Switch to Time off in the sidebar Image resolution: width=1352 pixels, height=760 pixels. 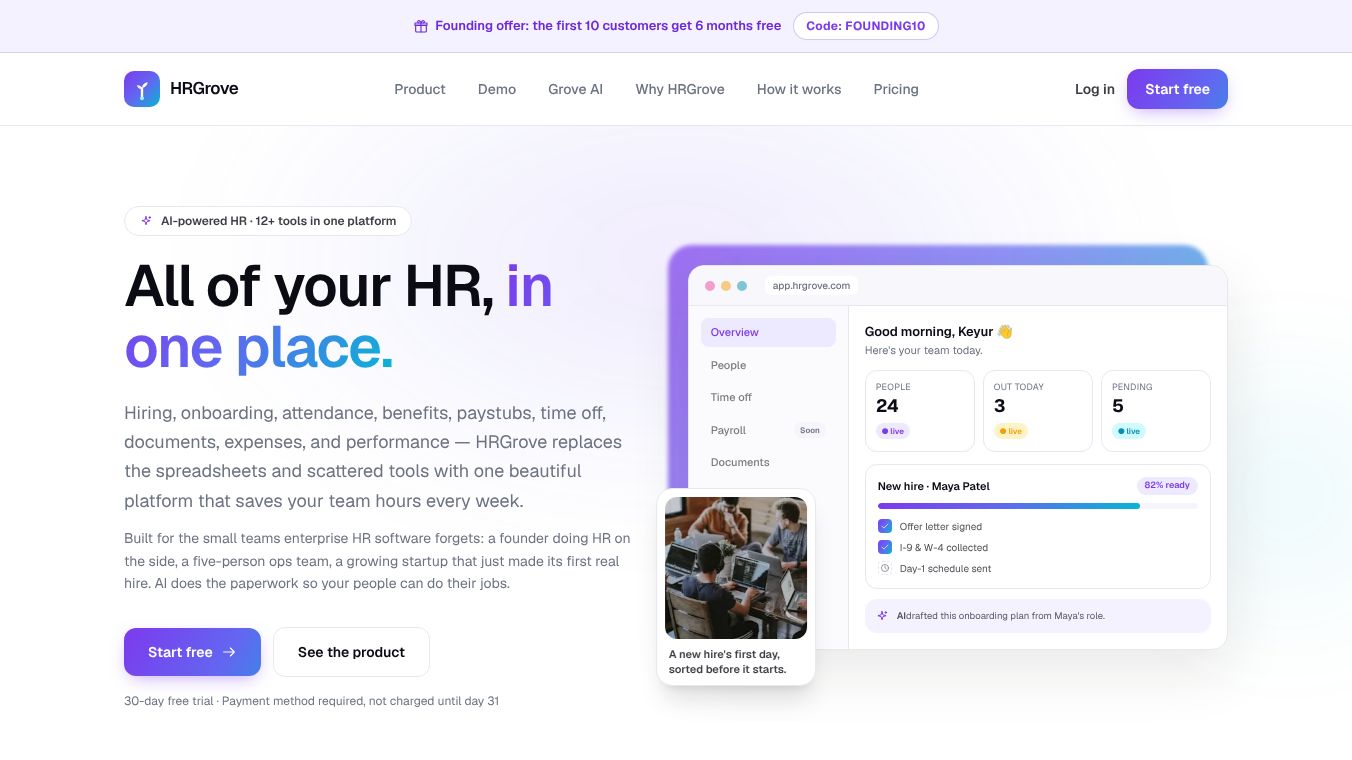(x=768, y=397)
